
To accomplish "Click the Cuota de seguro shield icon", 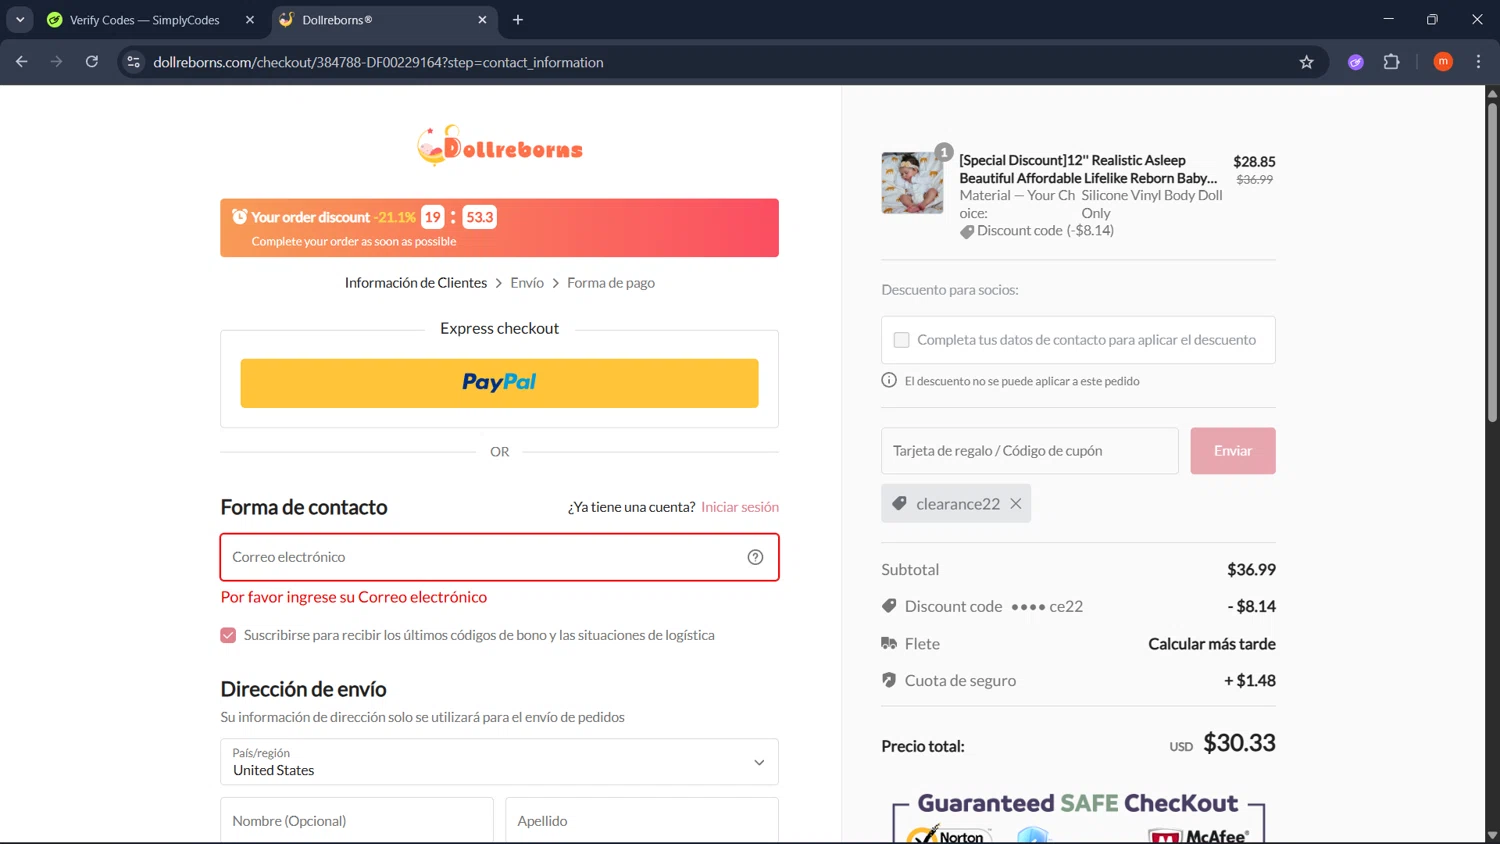I will [x=889, y=680].
